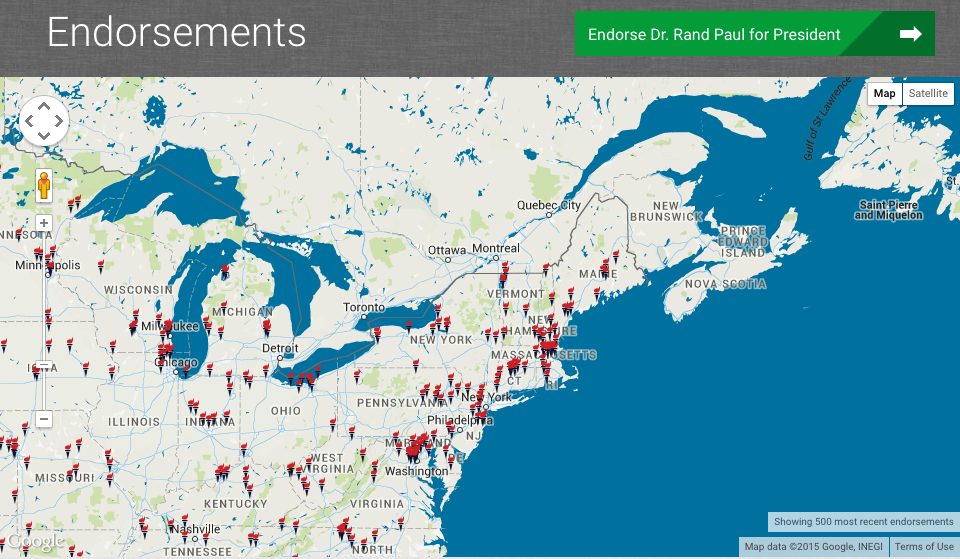
Task: Click Endorse Dr. Rand Paul for President button
Action: [754, 34]
